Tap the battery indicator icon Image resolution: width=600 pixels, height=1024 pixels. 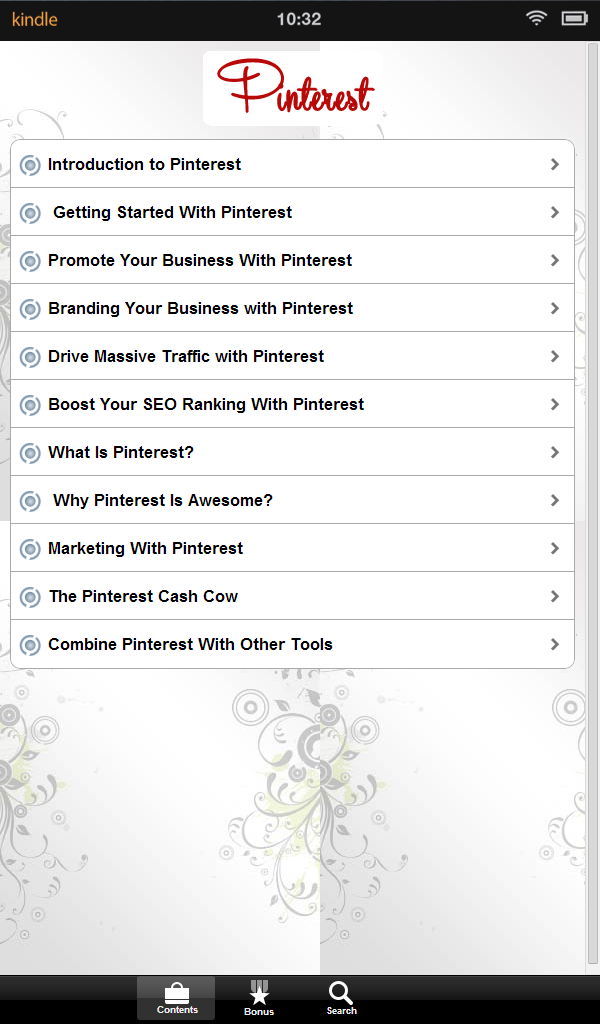coord(573,17)
